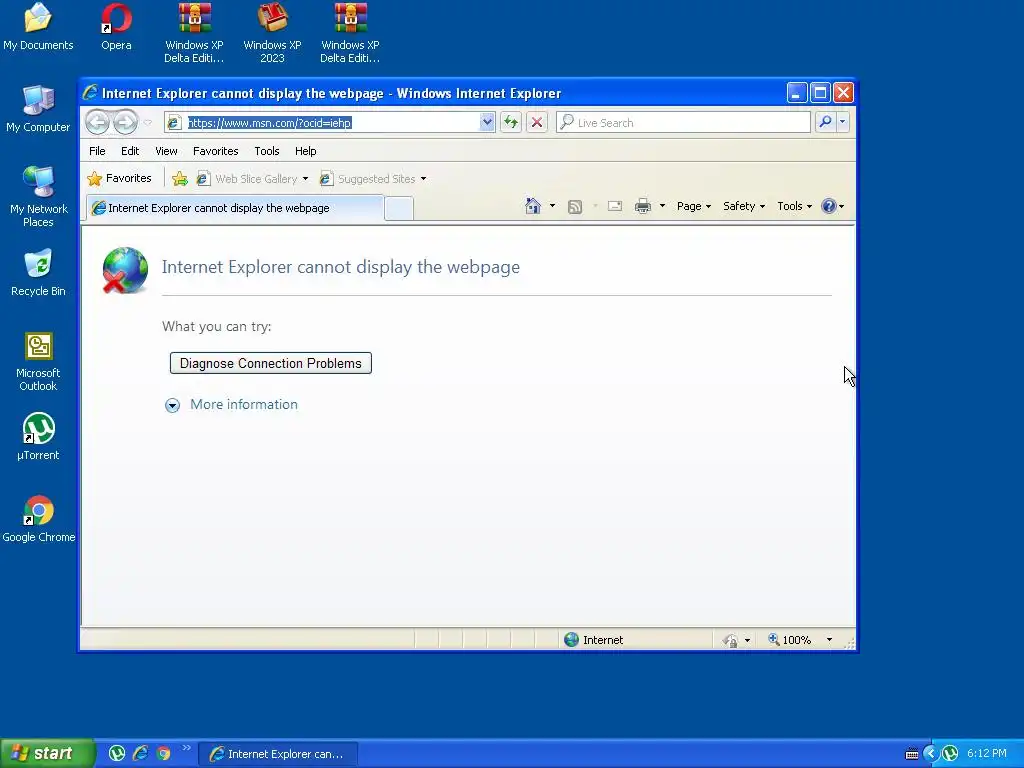
Task: Open Suggested Sites link
Action: click(x=368, y=179)
